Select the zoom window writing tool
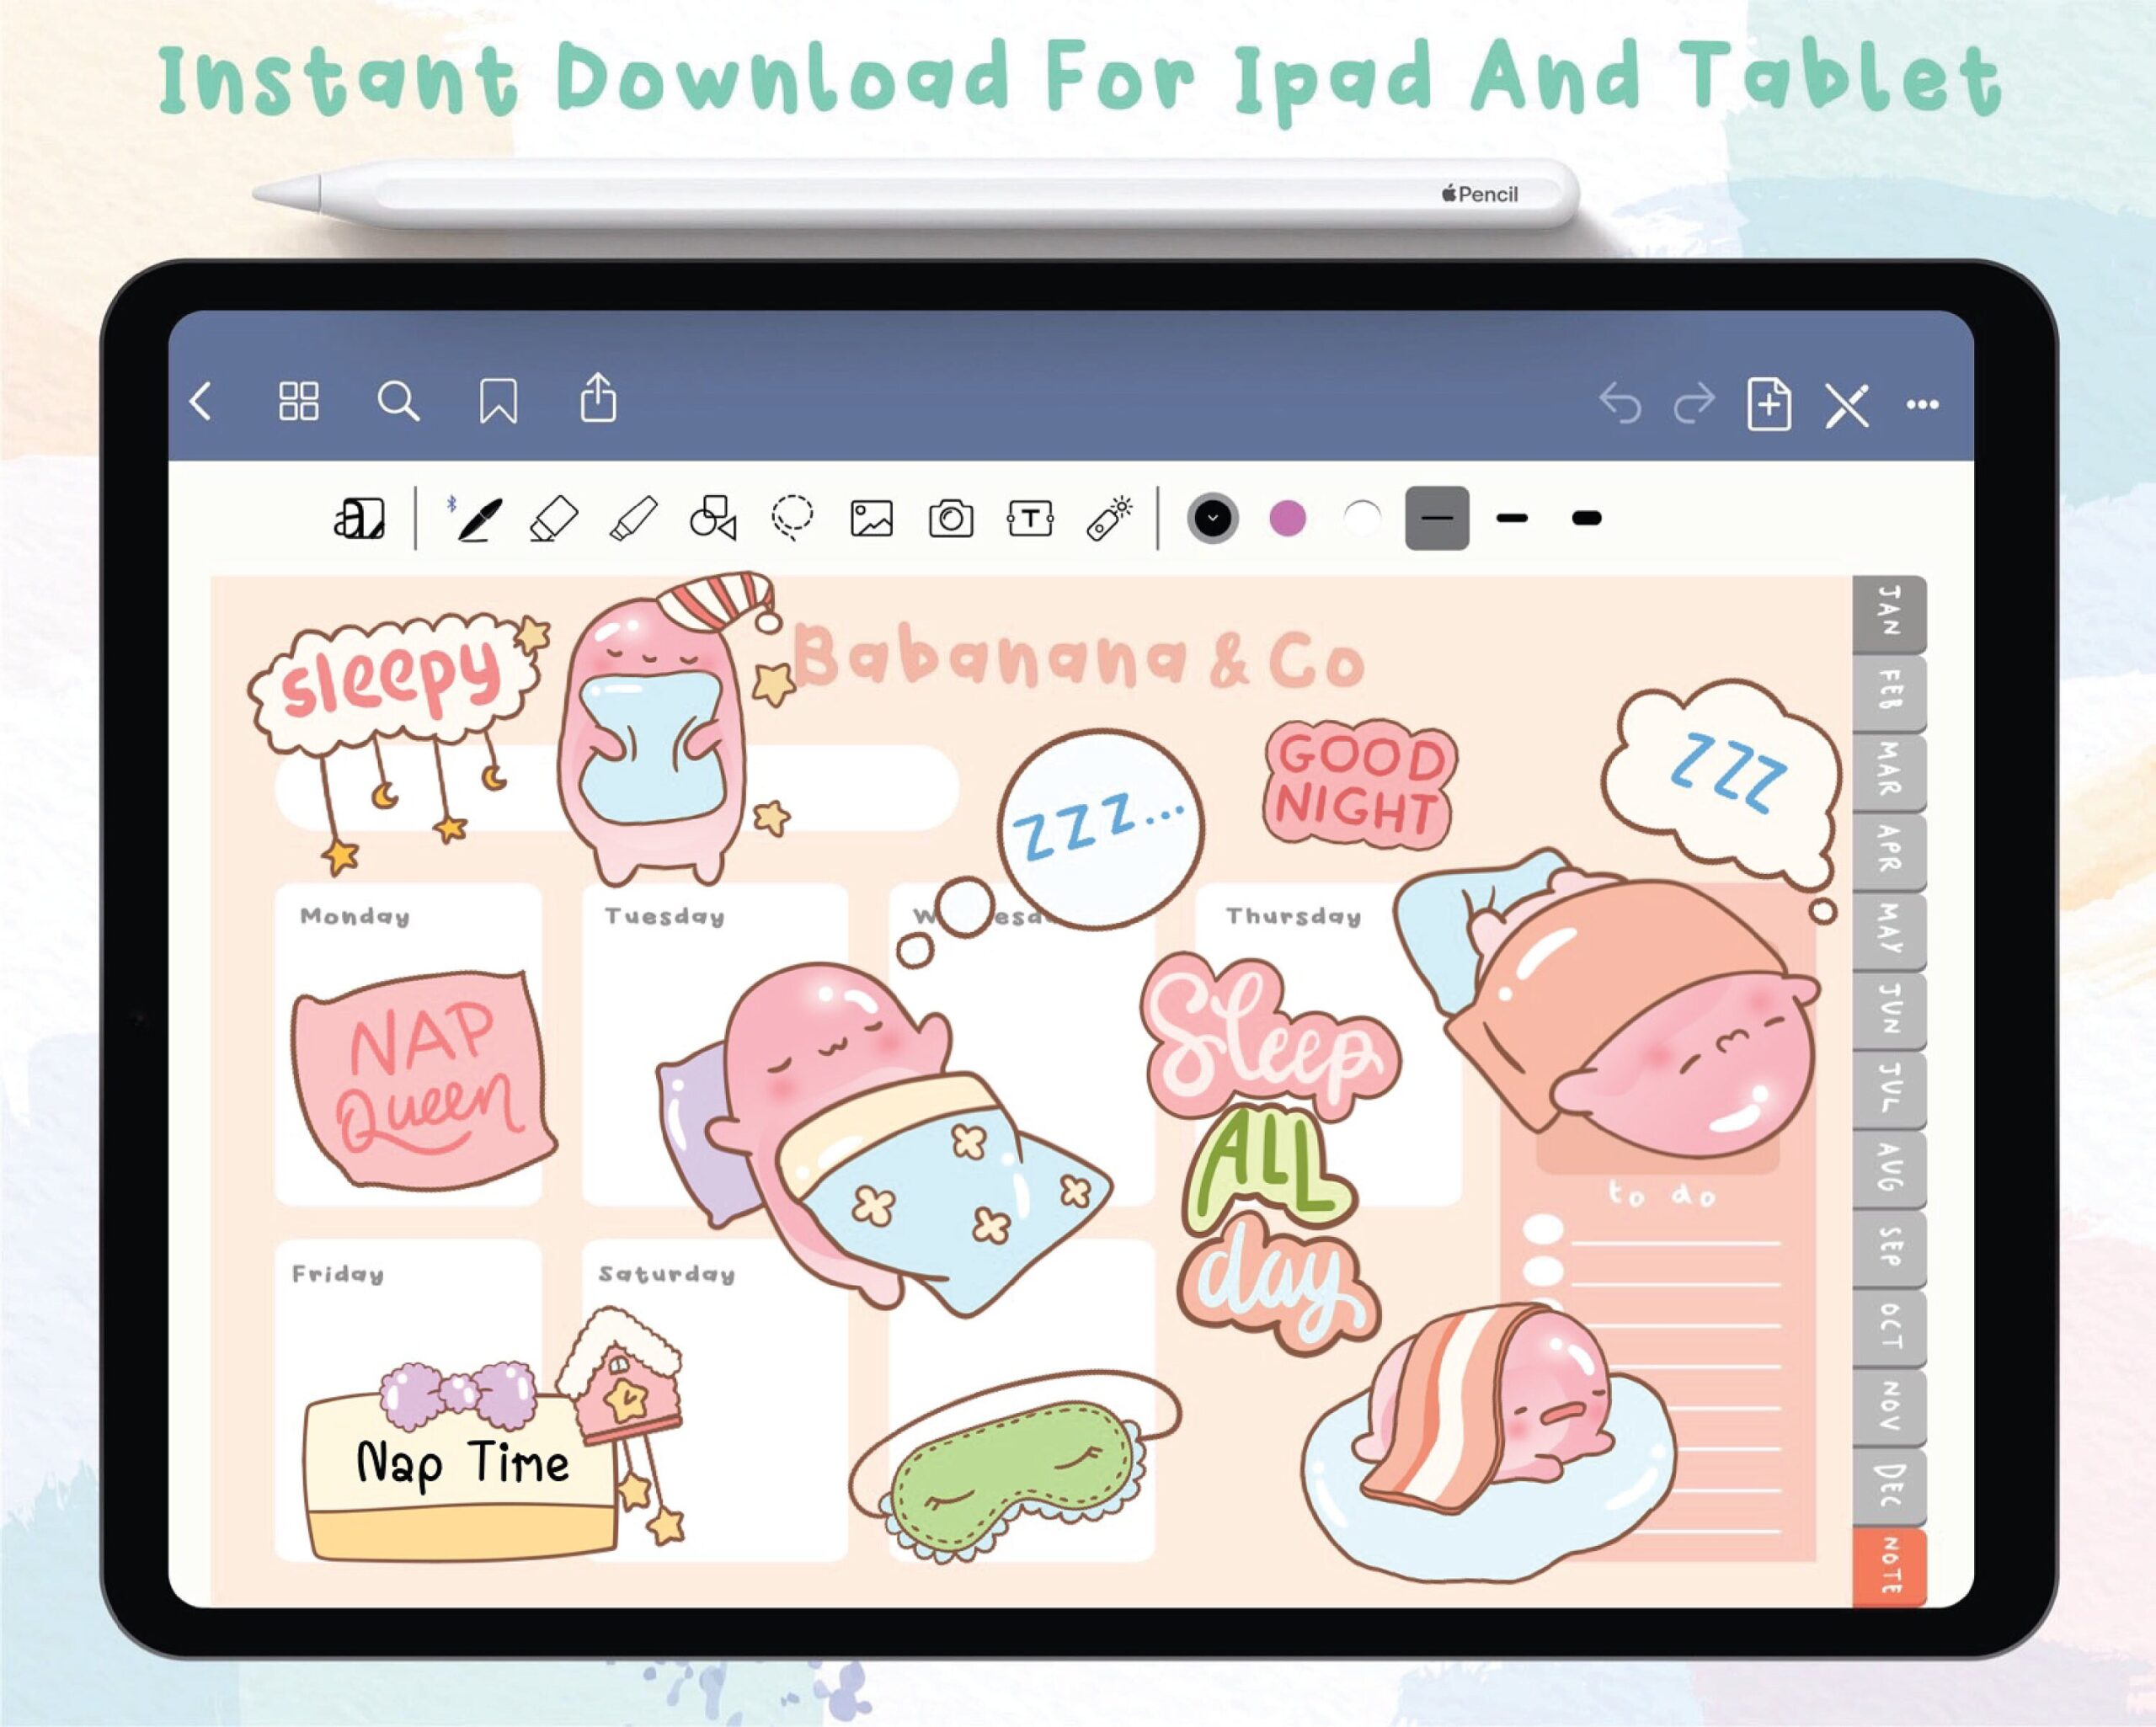Viewport: 2156px width, 1727px height. coord(359,518)
